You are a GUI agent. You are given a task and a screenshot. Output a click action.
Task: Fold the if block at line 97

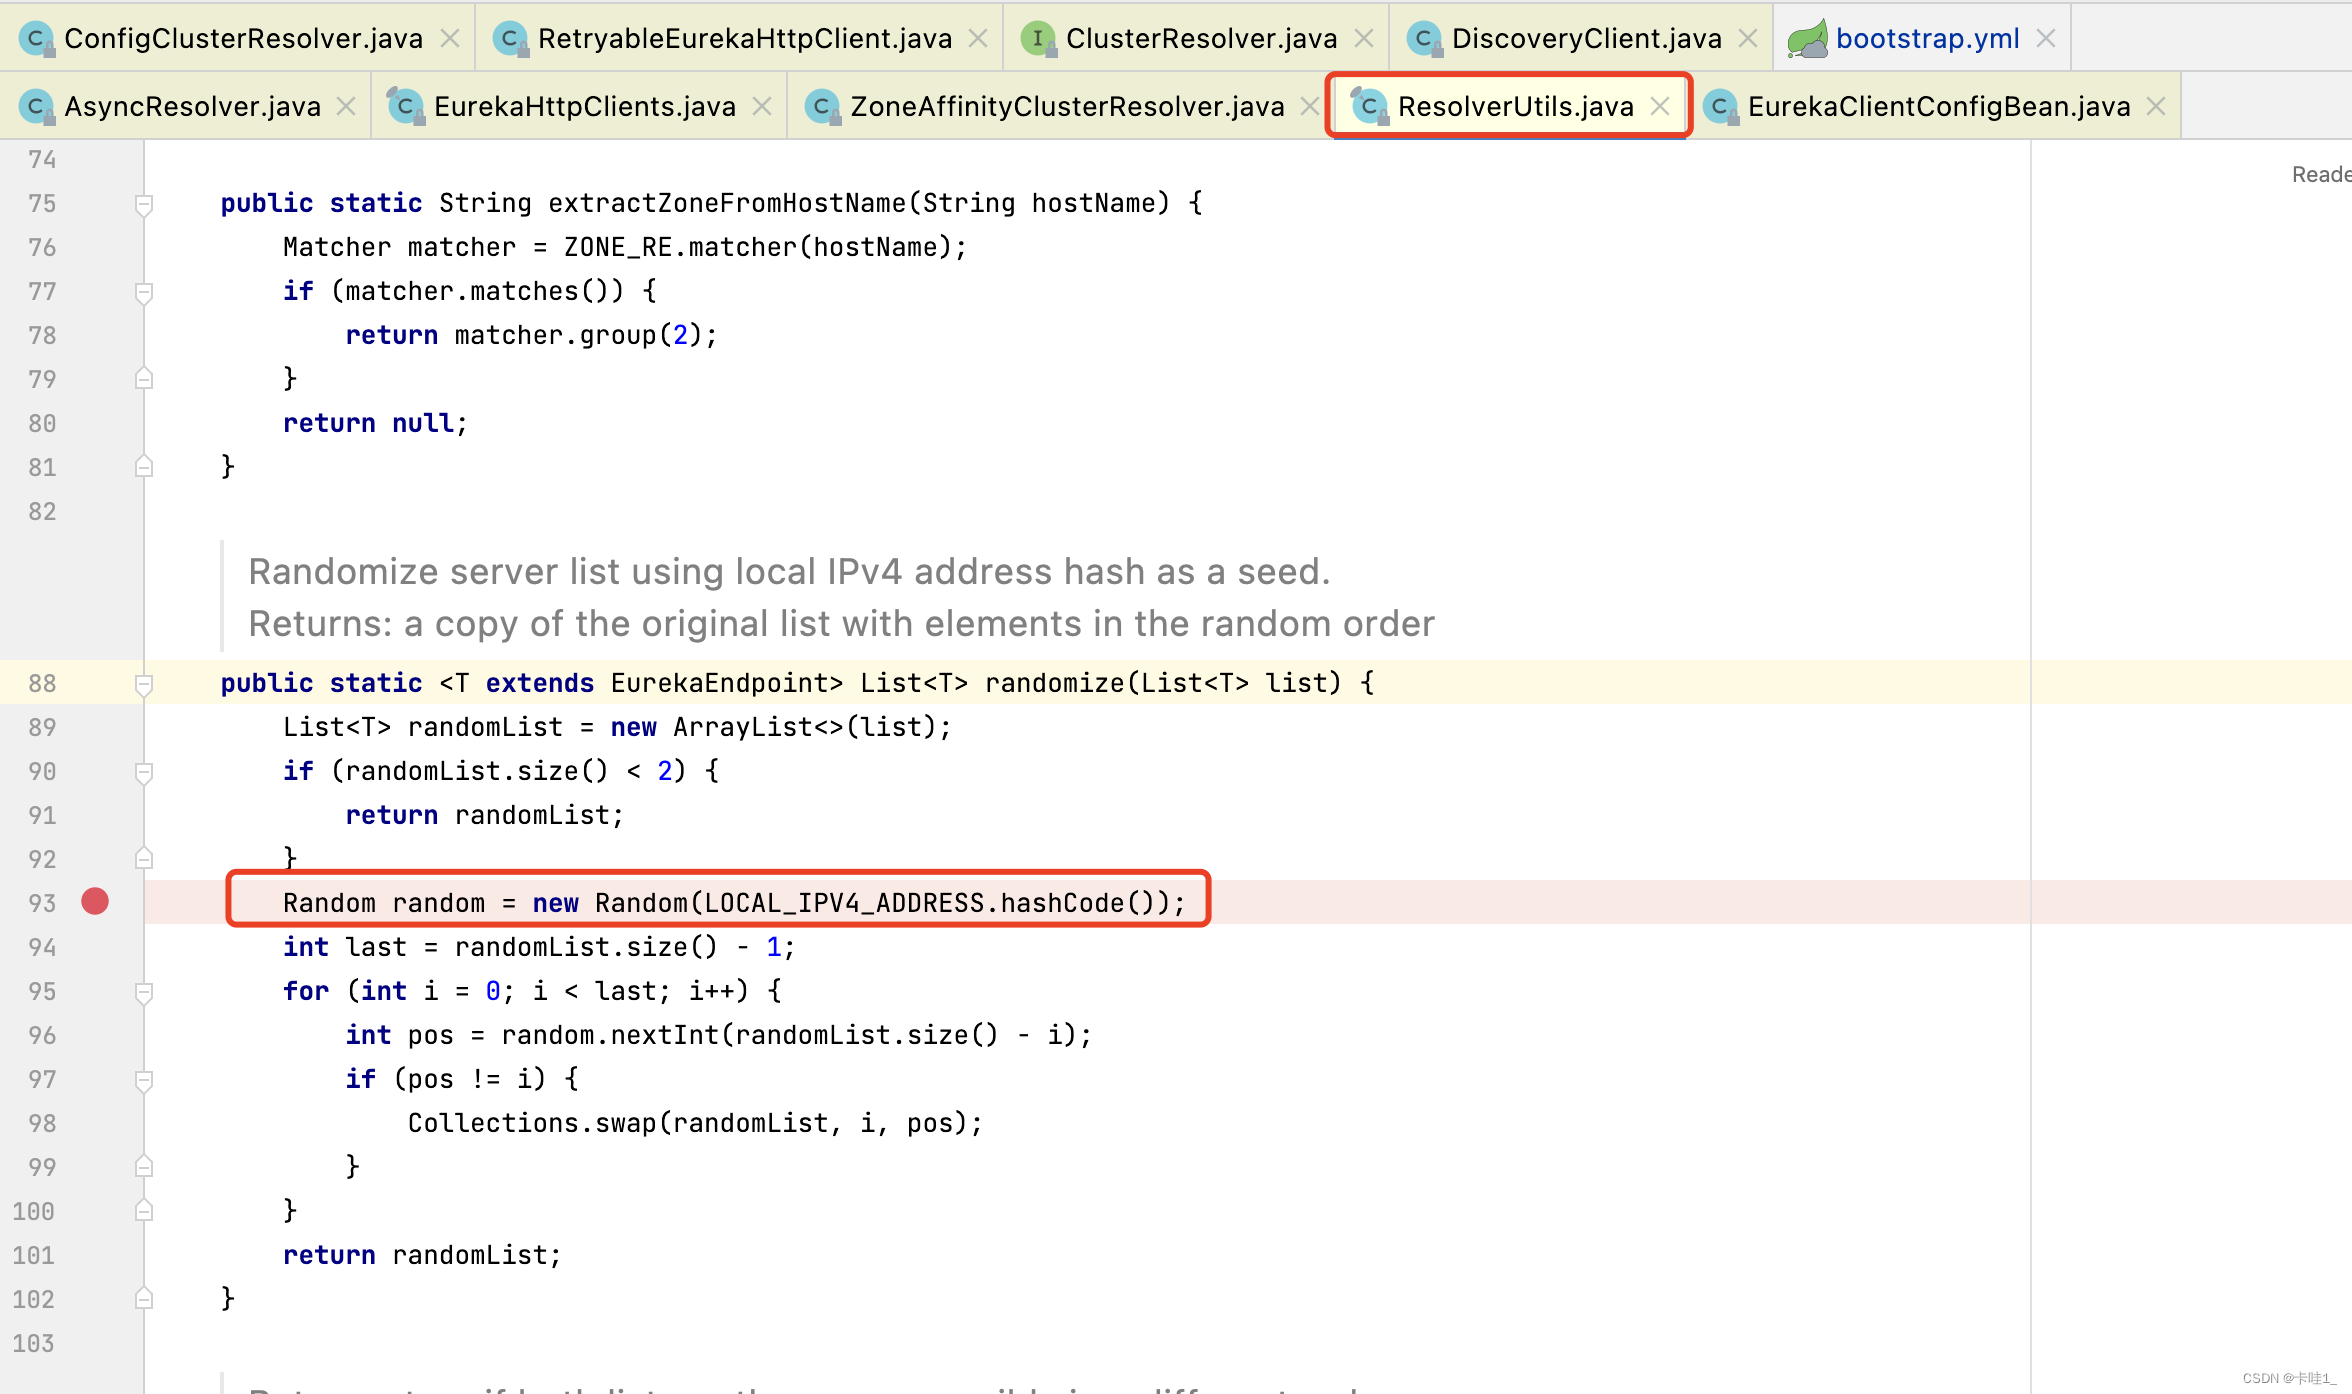pos(144,1080)
